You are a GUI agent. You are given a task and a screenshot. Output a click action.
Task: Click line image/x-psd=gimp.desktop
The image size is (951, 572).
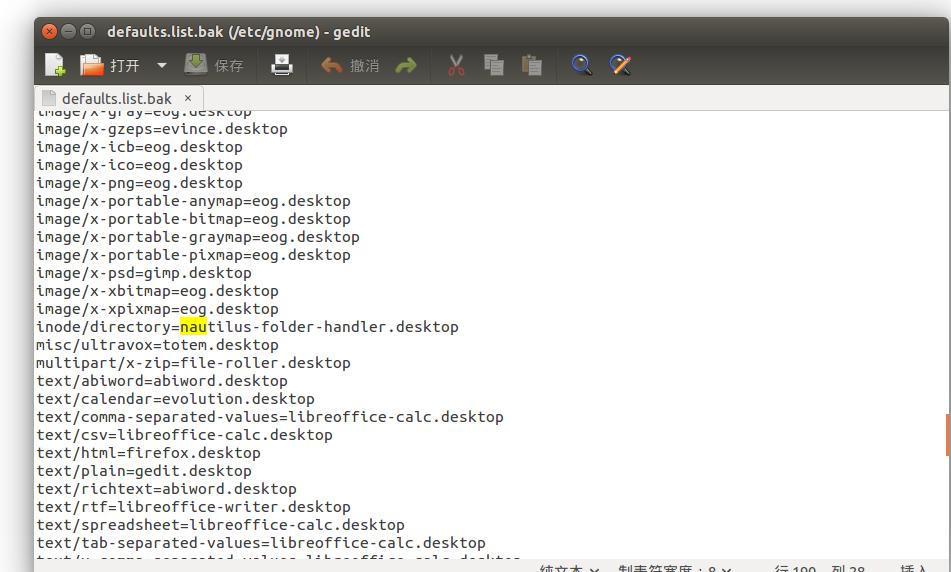144,273
